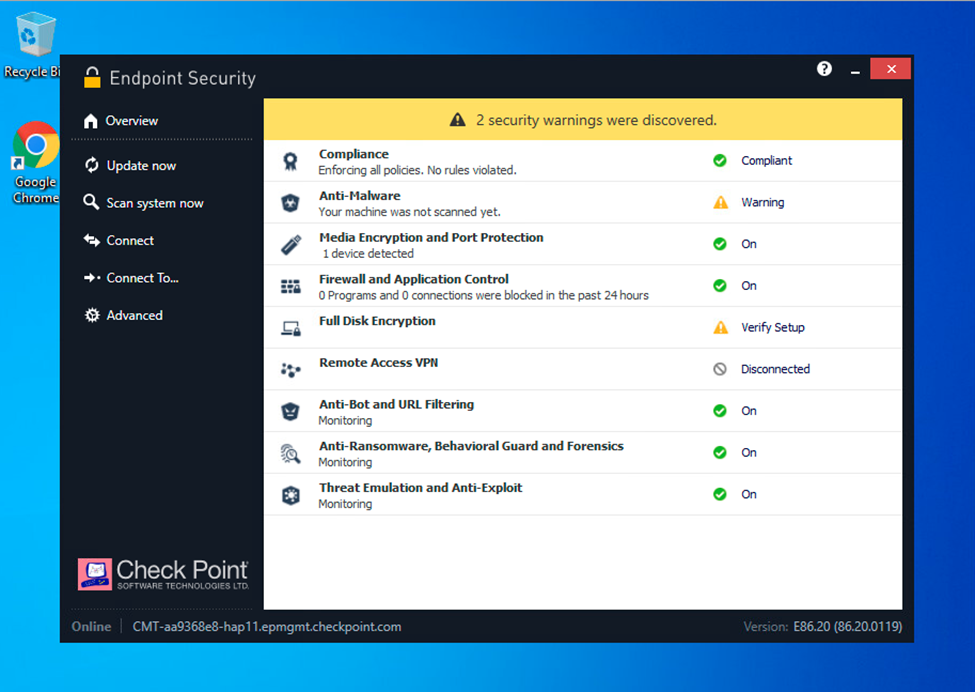
Task: Click the Anti-Bot and URL Filtering icon
Action: [290, 411]
